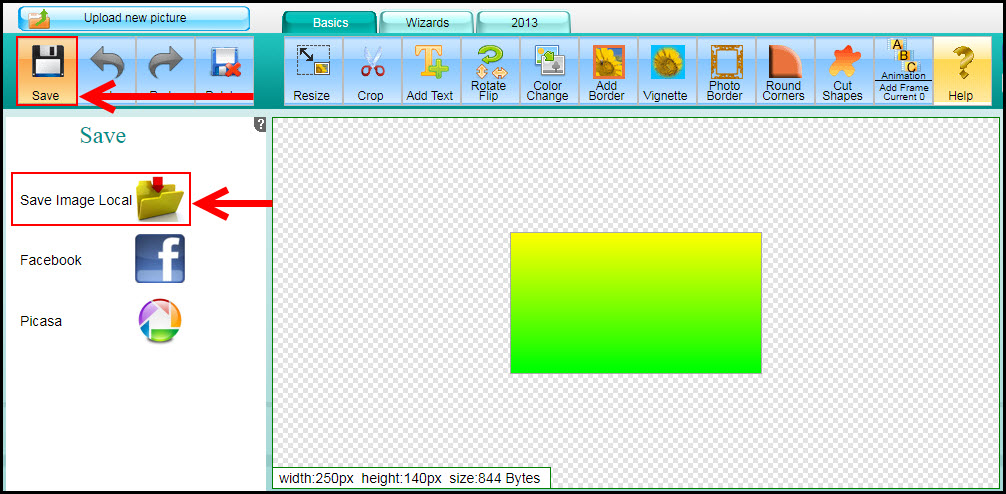
Task: Open the 2013 tab
Action: 523,22
